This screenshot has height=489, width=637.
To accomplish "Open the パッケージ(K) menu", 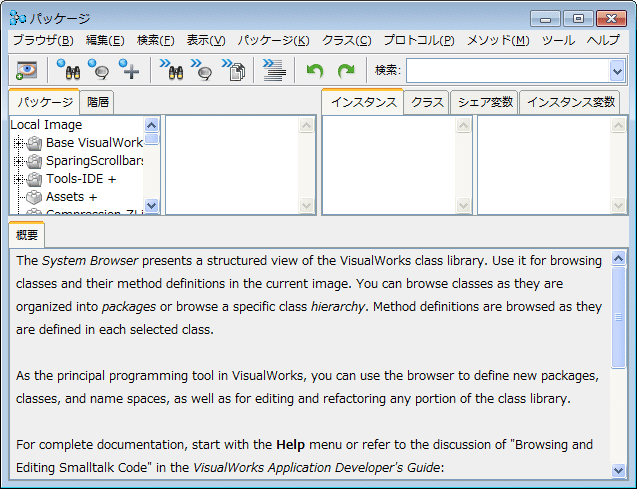I will 274,40.
